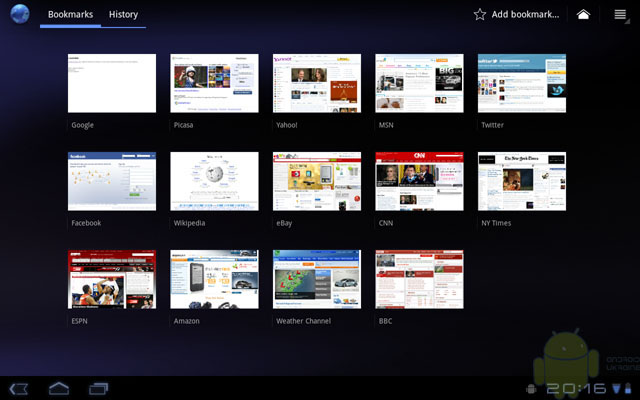This screenshot has height=400, width=640.
Task: Open the NY Times bookmark thumbnail
Action: click(522, 181)
